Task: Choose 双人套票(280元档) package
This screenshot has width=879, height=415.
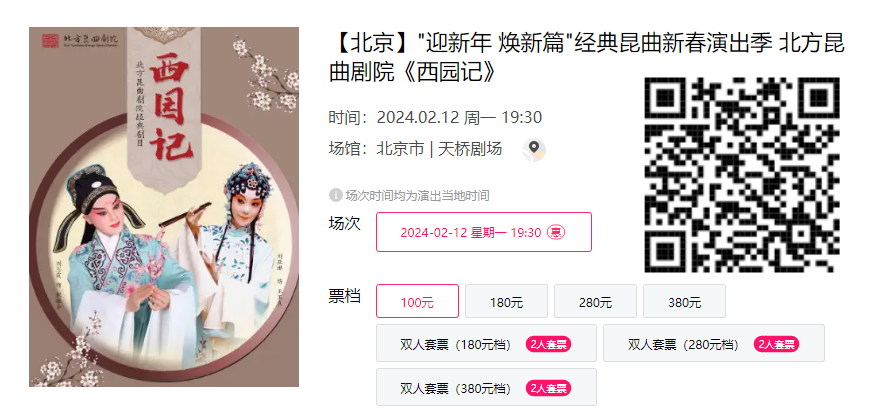Action: 714,343
